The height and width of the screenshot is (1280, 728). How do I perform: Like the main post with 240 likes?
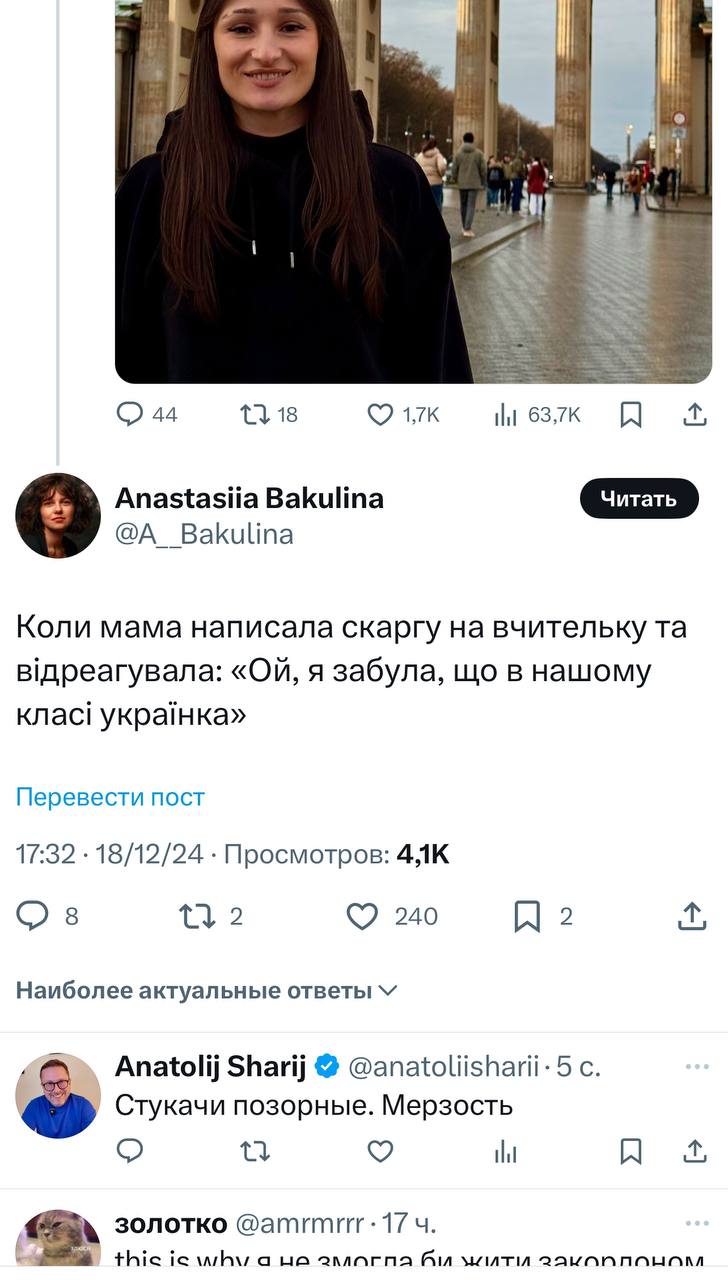click(x=362, y=916)
